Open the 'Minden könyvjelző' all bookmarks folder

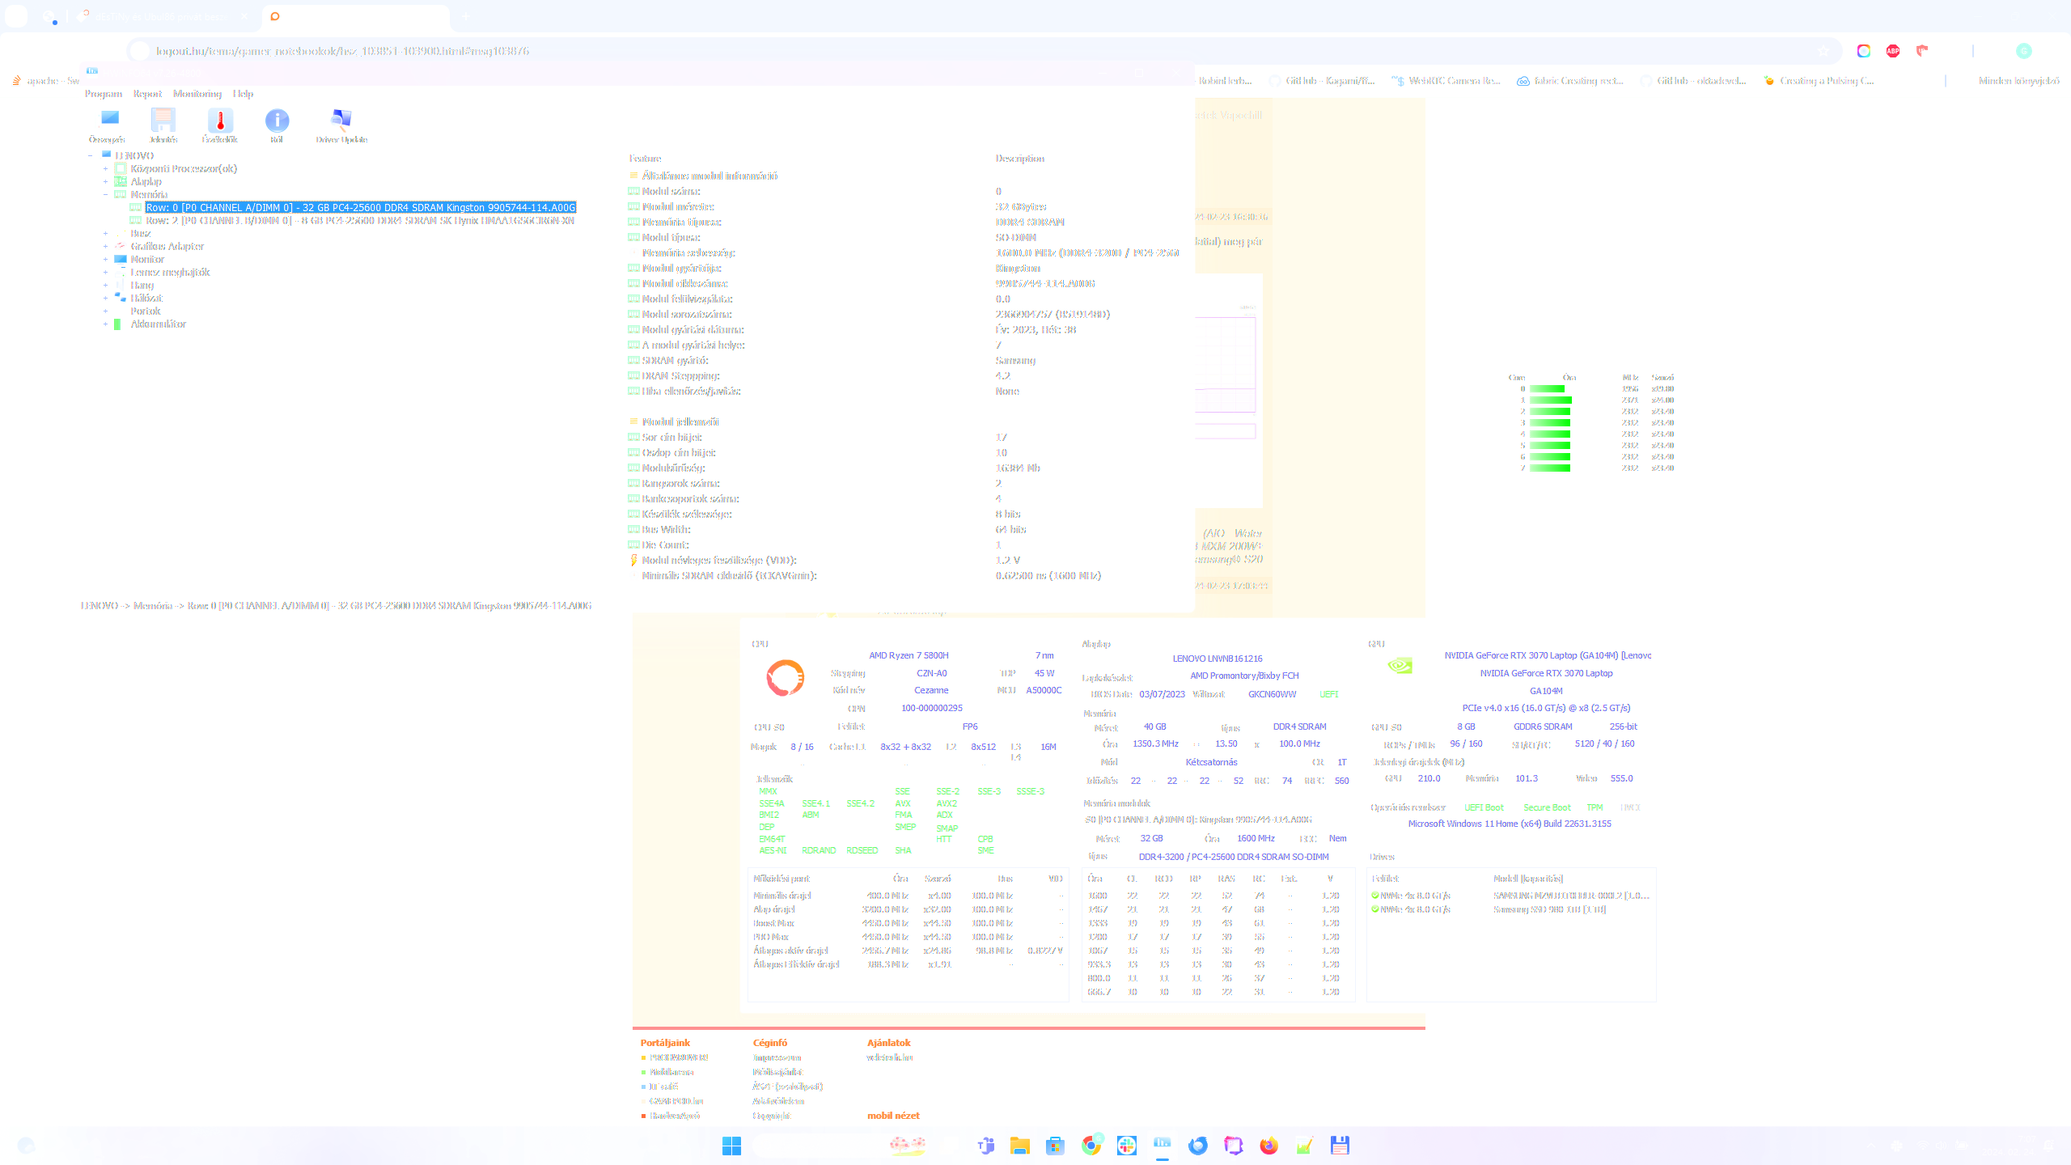click(x=2018, y=81)
